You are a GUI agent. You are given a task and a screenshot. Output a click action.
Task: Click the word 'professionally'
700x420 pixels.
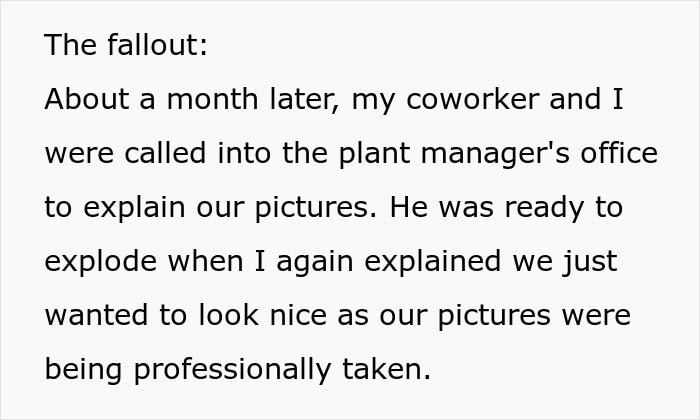(x=233, y=371)
